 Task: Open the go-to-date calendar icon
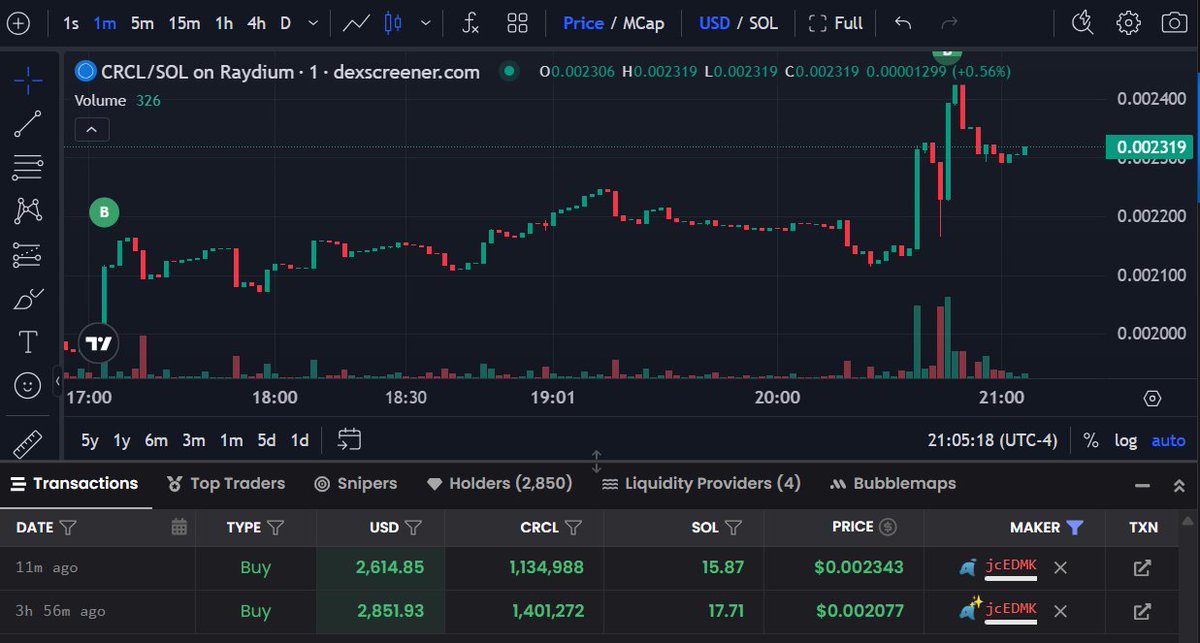coord(349,439)
